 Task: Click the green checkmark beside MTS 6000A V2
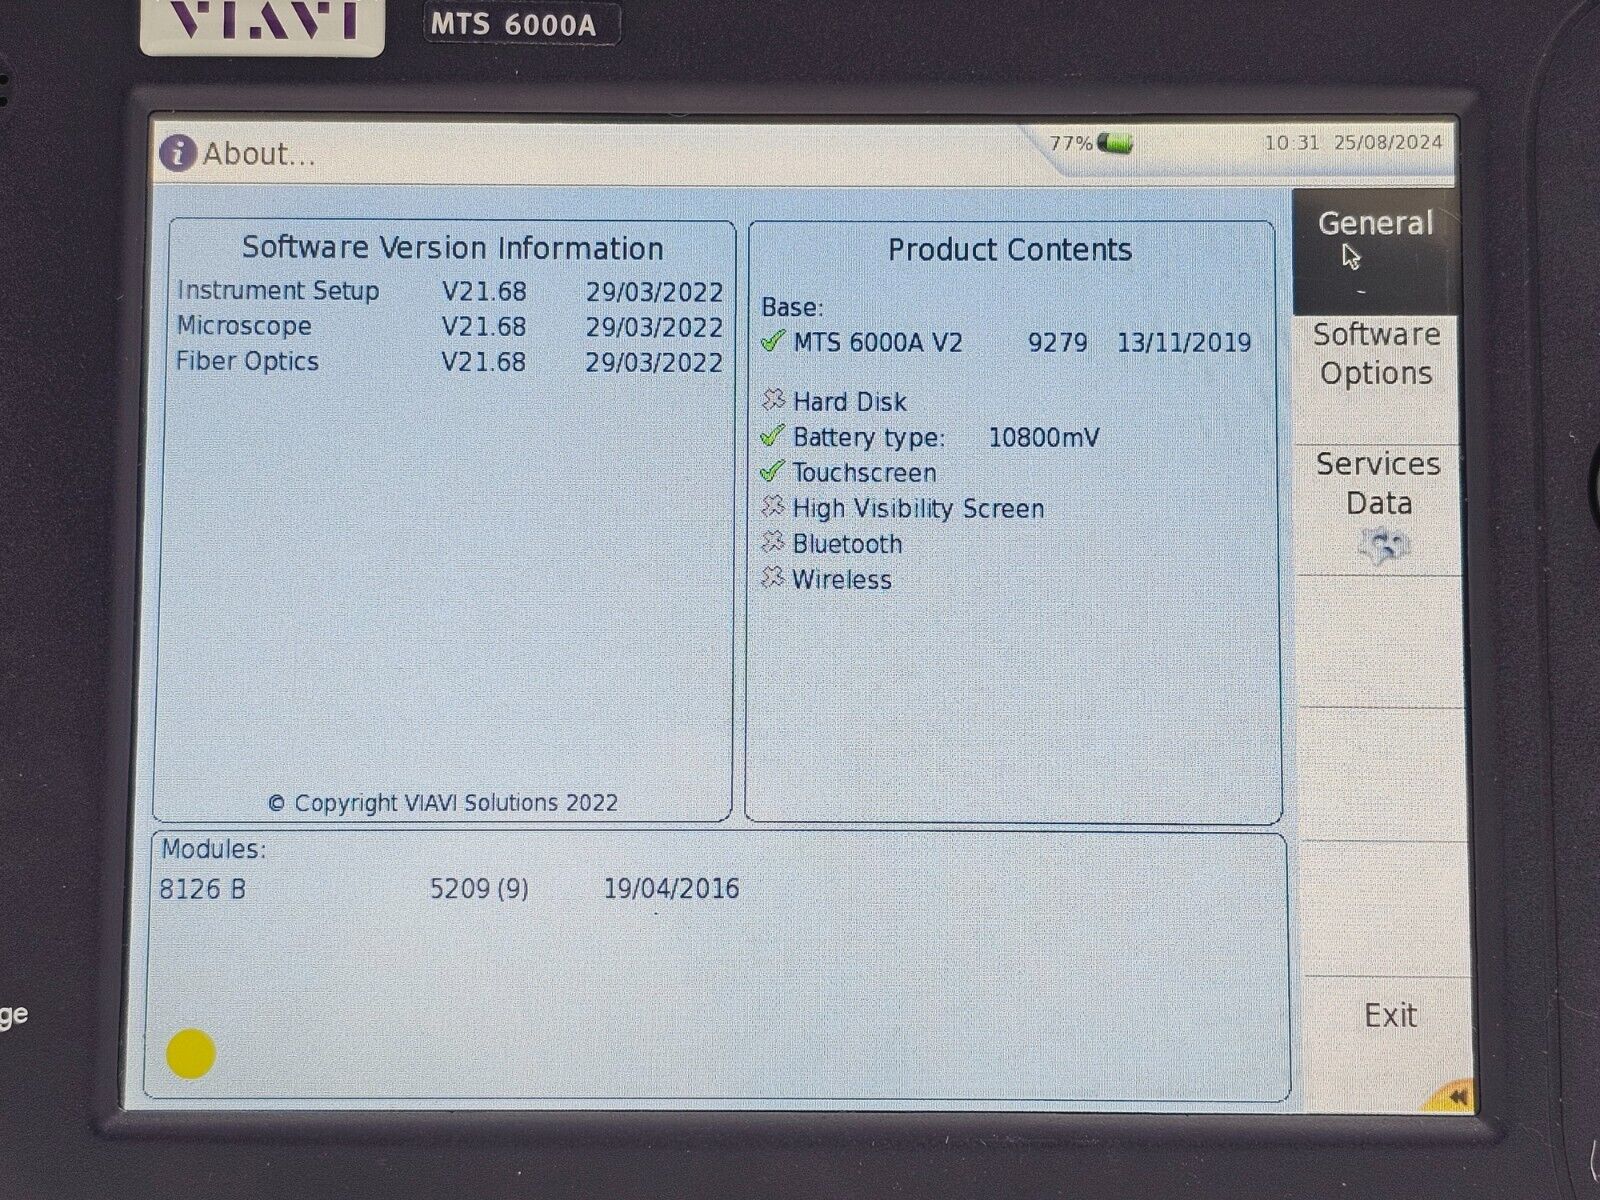point(771,342)
